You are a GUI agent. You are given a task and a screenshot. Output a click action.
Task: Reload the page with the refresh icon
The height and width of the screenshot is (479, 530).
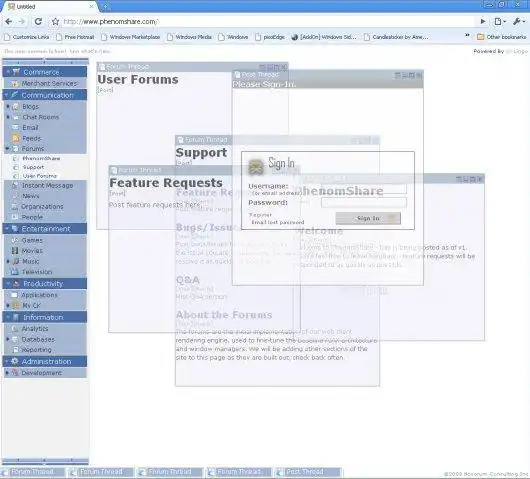tap(38, 22)
